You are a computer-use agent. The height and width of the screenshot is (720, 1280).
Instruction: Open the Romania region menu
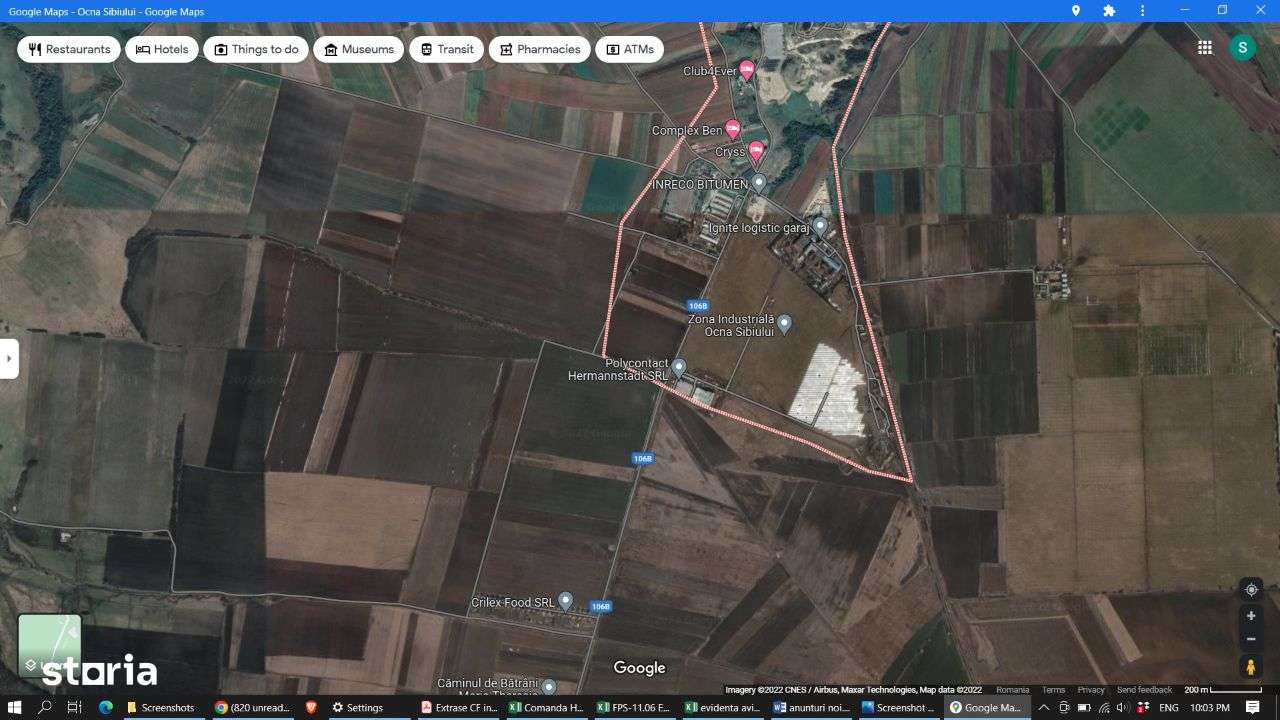point(1012,689)
